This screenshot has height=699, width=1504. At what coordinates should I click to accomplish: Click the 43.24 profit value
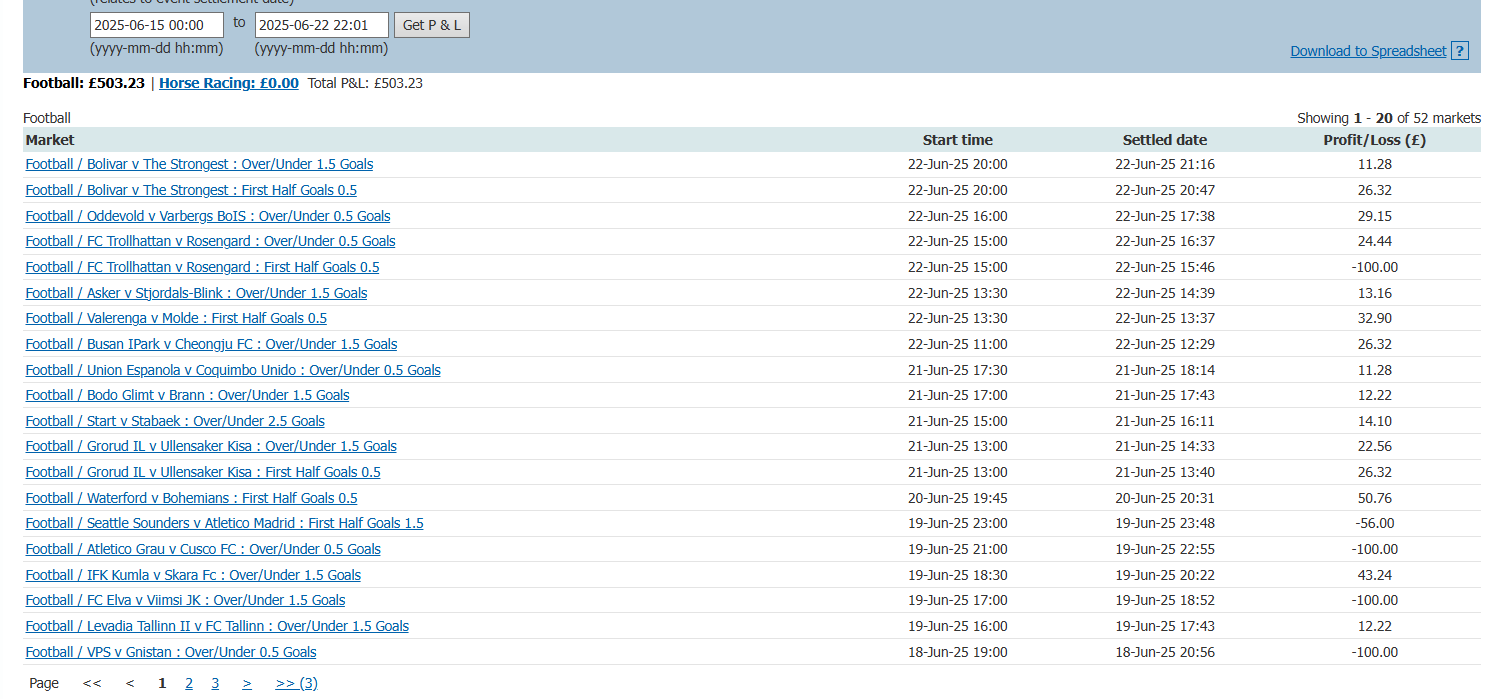1374,575
